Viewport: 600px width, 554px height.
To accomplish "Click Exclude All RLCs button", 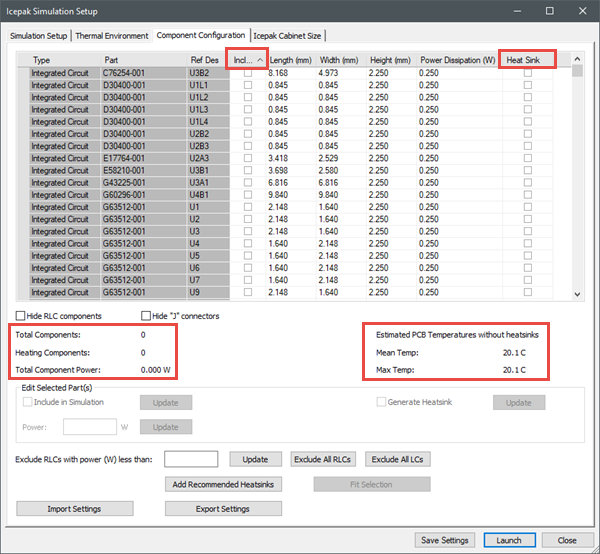I will tap(323, 459).
